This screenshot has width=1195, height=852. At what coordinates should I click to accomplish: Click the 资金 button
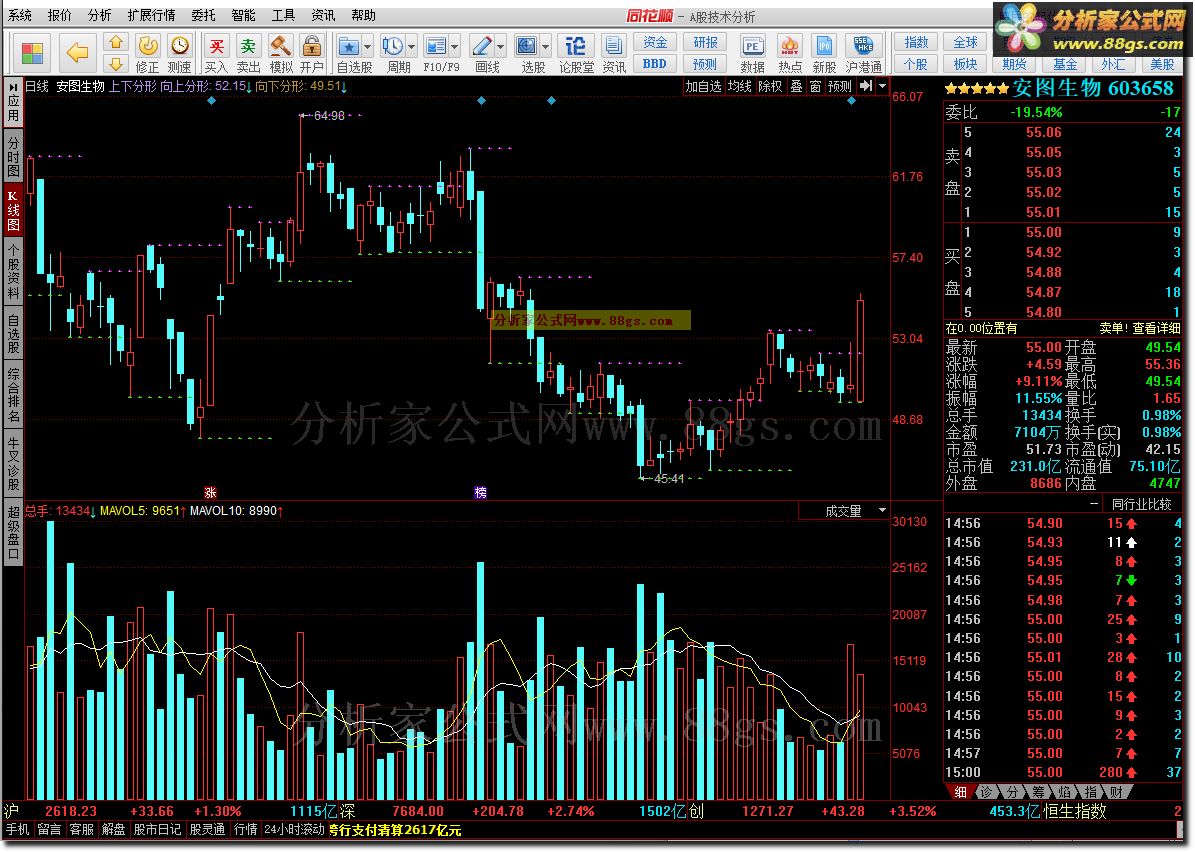(x=655, y=43)
